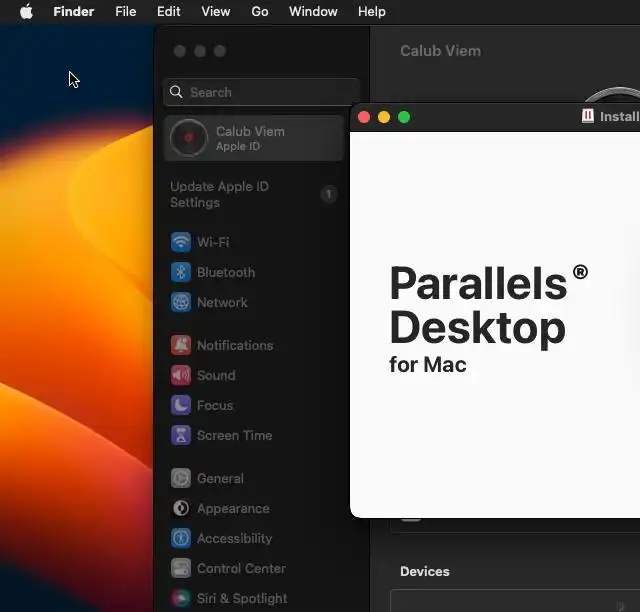
Task: Open the Help menu
Action: [371, 11]
